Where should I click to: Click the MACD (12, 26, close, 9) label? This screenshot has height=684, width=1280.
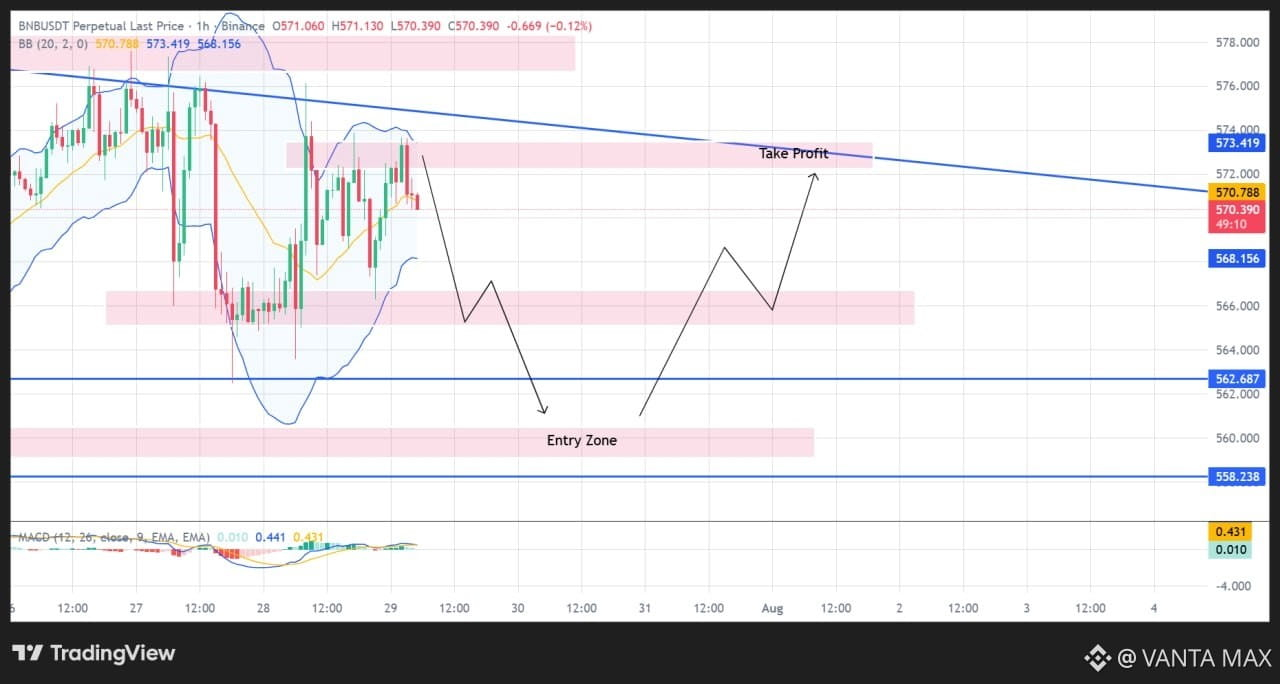114,537
